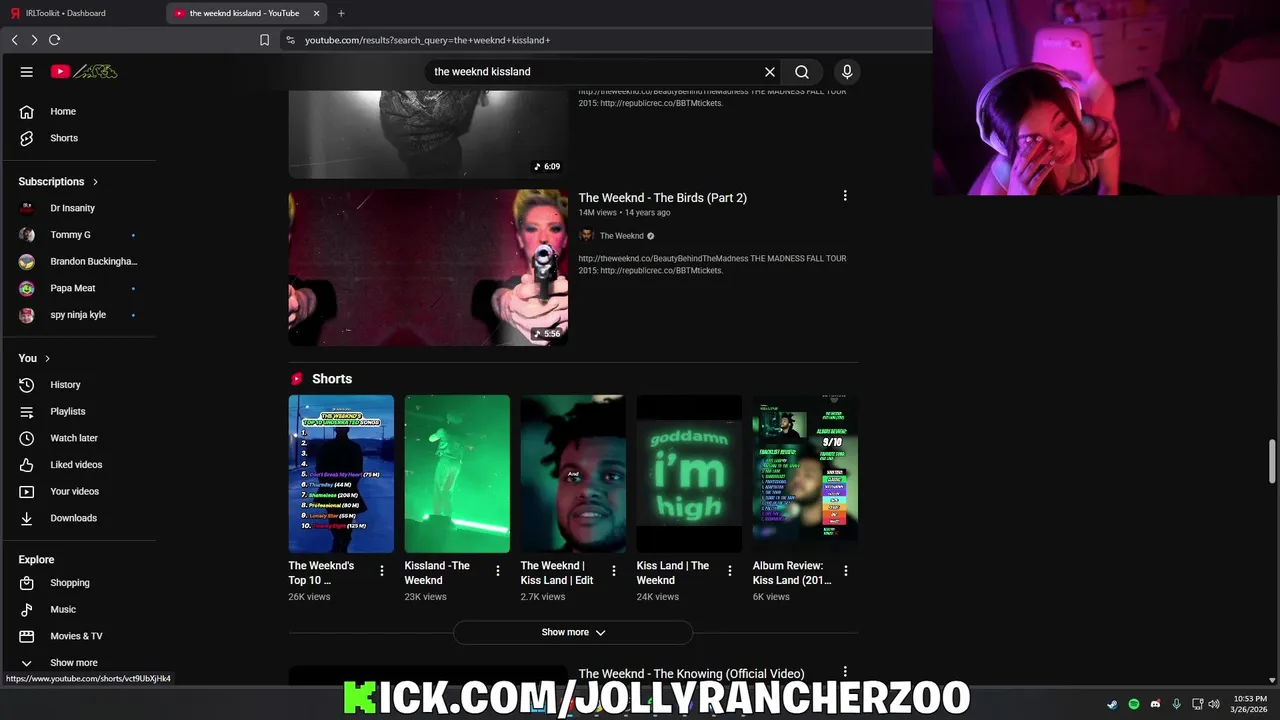Open options for Kiss Land | The Weeknd short

point(730,571)
